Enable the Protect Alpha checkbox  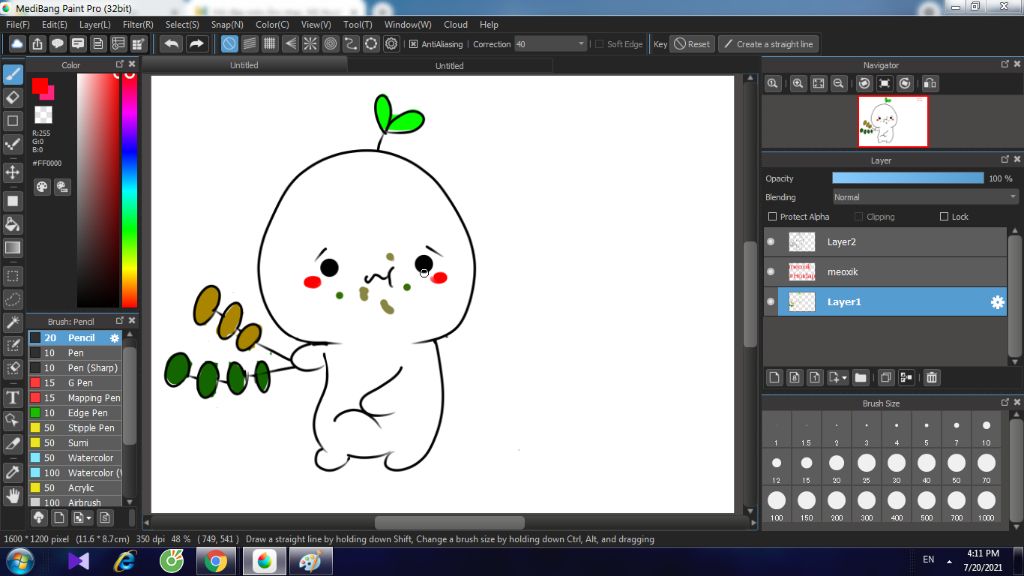(x=772, y=217)
